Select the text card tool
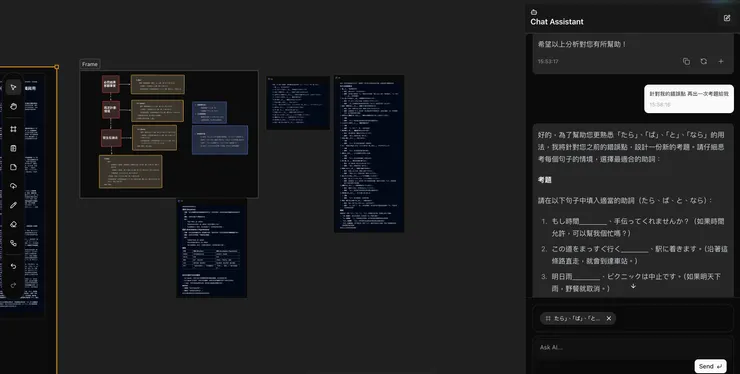 point(13,148)
